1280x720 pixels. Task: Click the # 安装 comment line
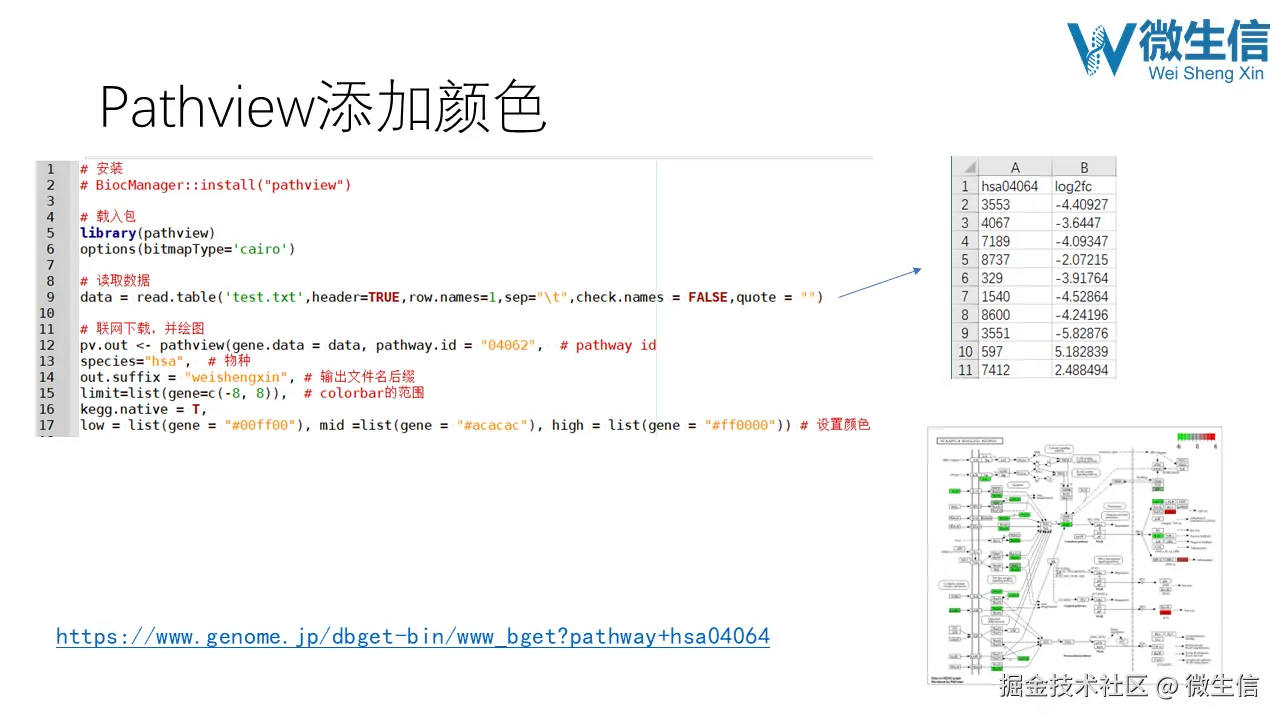pos(101,169)
